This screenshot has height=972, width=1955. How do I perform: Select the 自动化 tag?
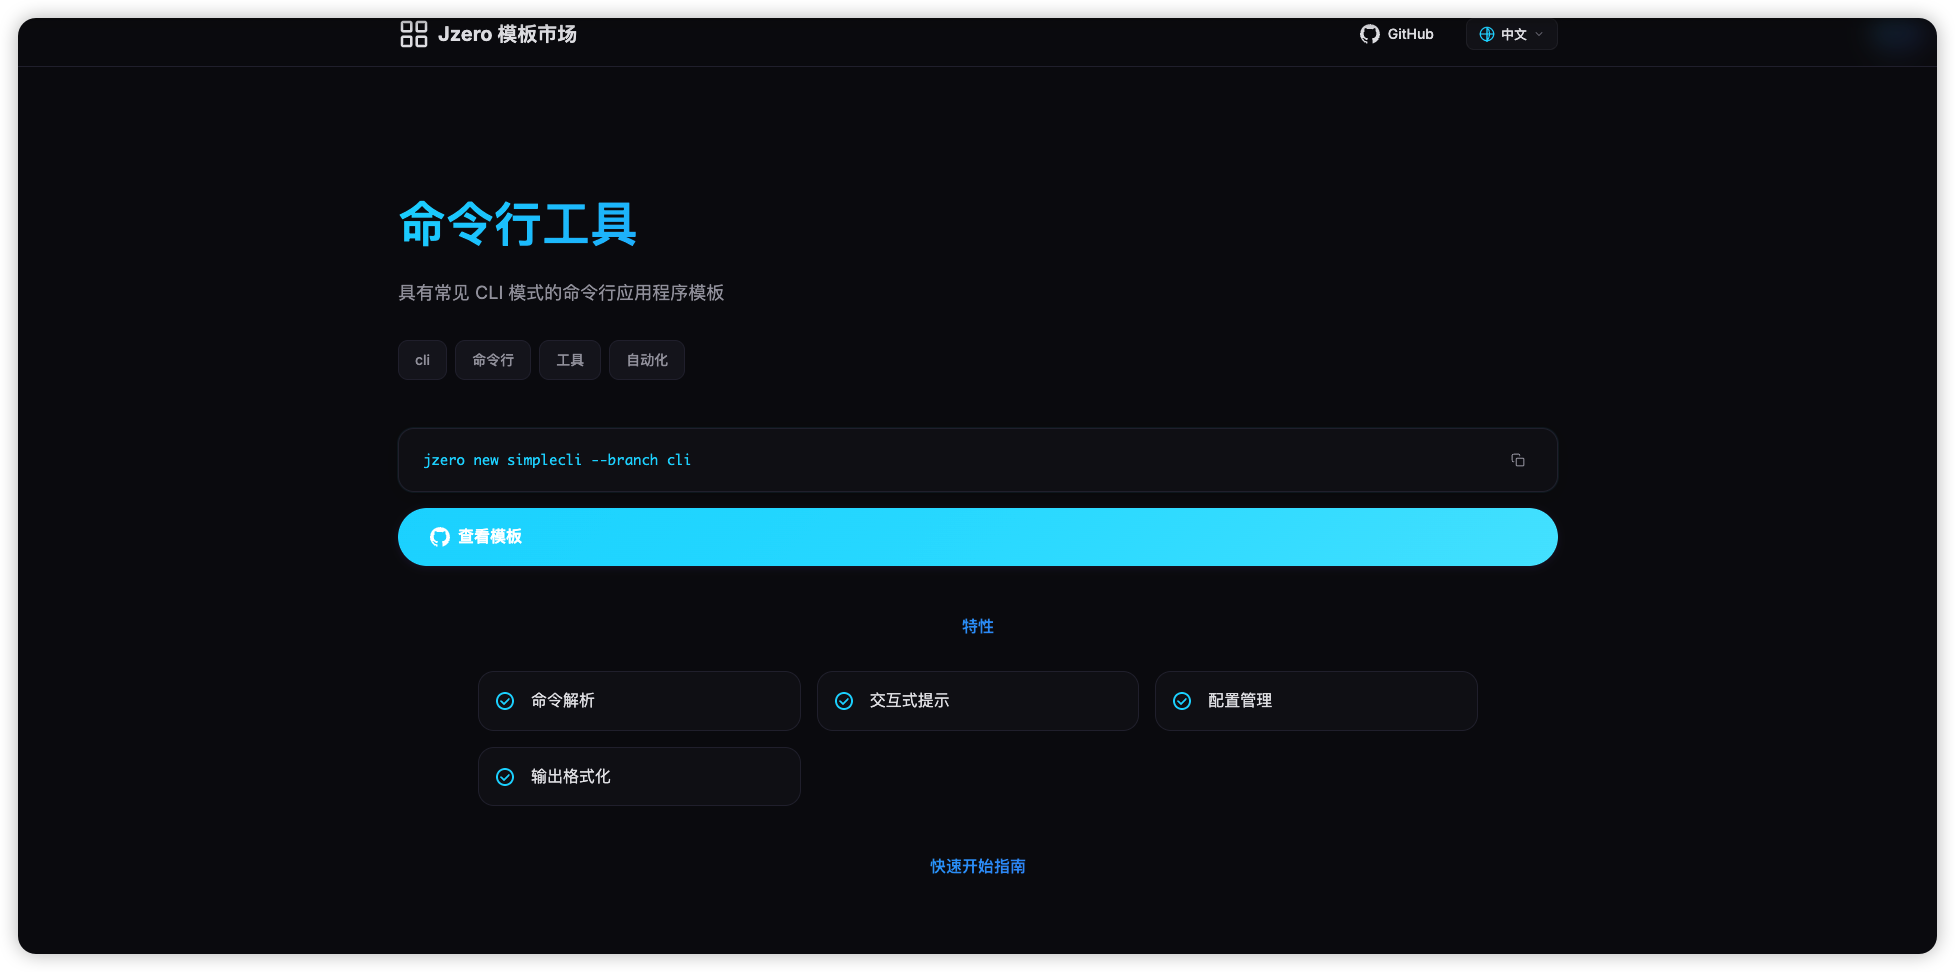click(x=647, y=360)
